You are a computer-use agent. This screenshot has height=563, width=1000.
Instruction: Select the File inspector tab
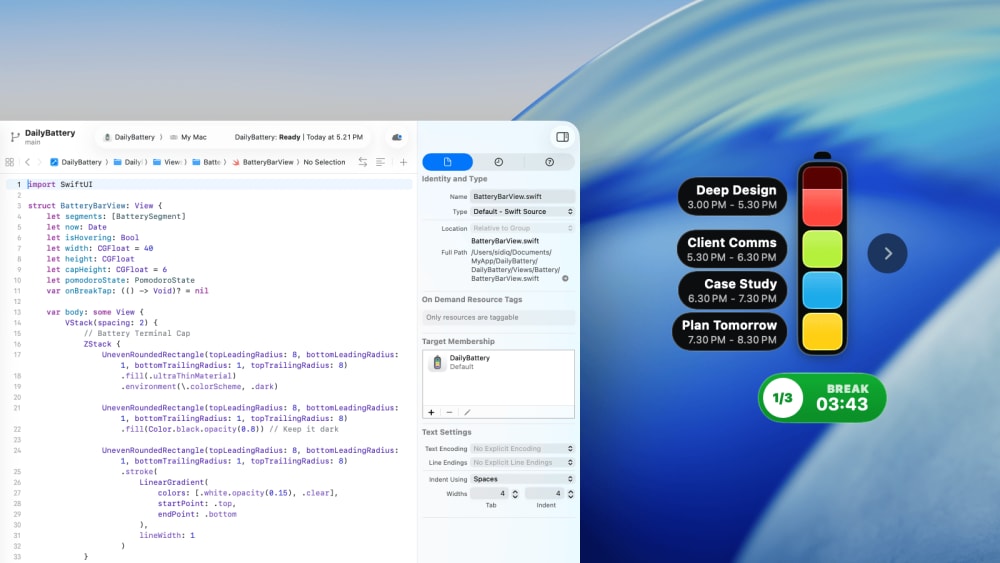[x=448, y=162]
